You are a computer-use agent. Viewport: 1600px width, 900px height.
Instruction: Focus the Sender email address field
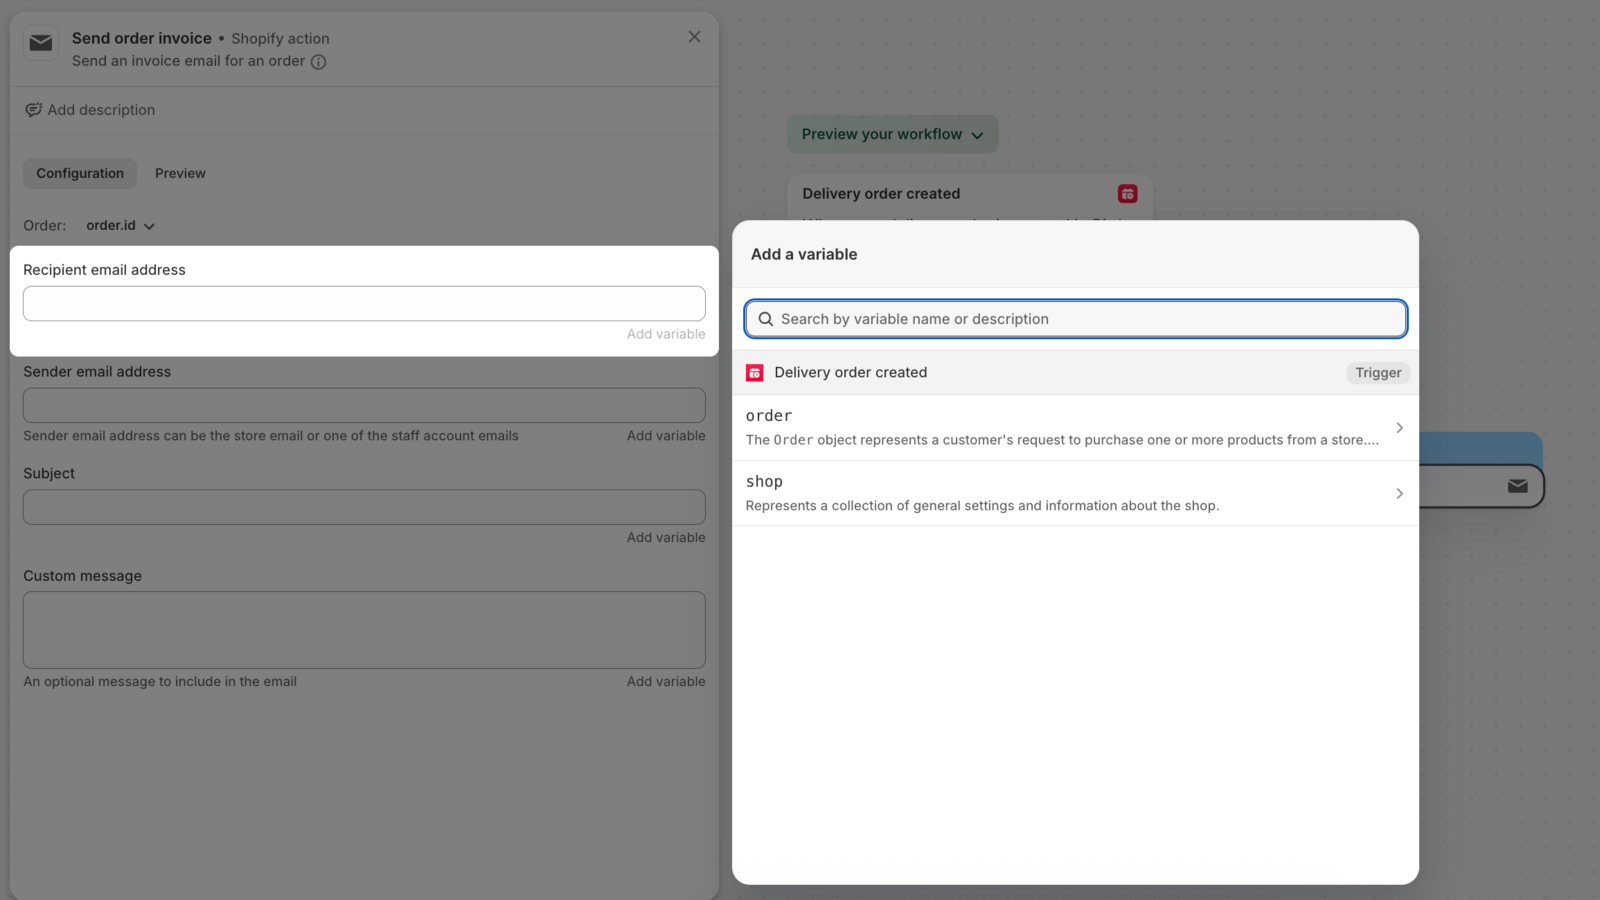click(364, 405)
